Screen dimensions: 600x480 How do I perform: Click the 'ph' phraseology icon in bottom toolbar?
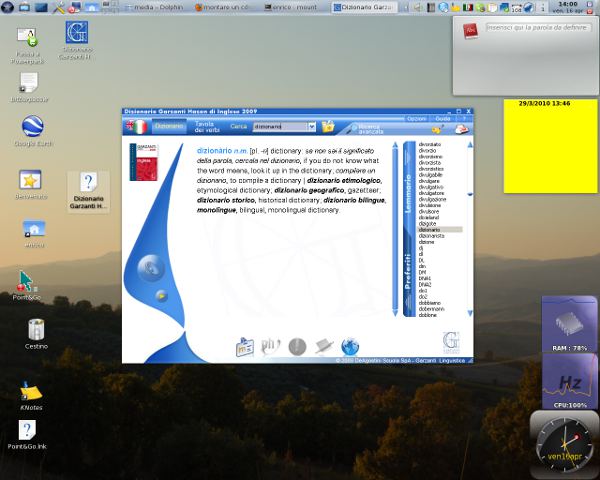(271, 346)
